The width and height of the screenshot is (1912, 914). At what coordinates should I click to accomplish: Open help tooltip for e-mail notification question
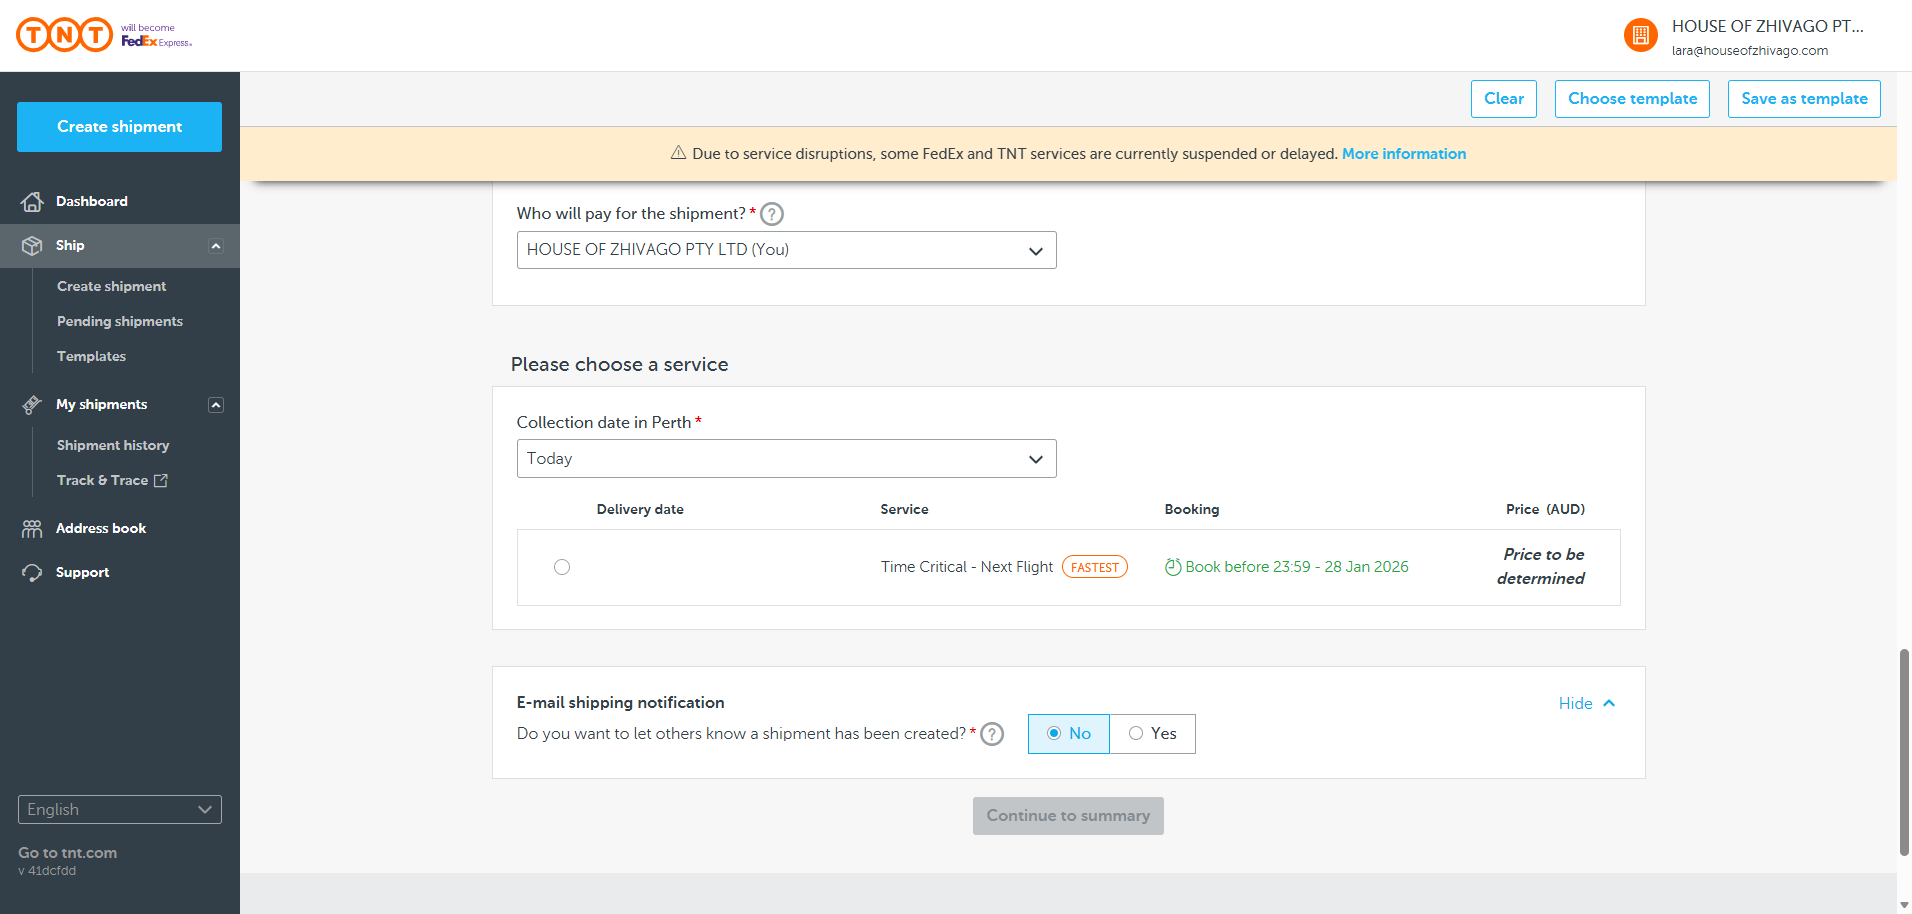click(x=992, y=734)
